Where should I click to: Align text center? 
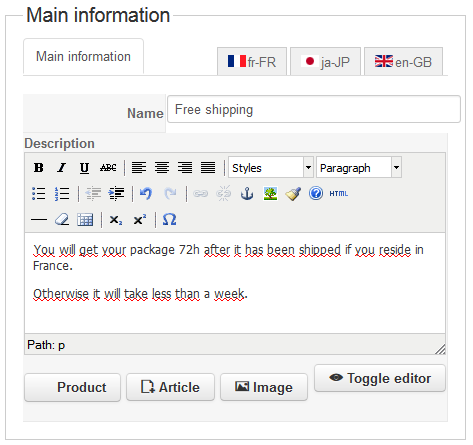tap(162, 167)
